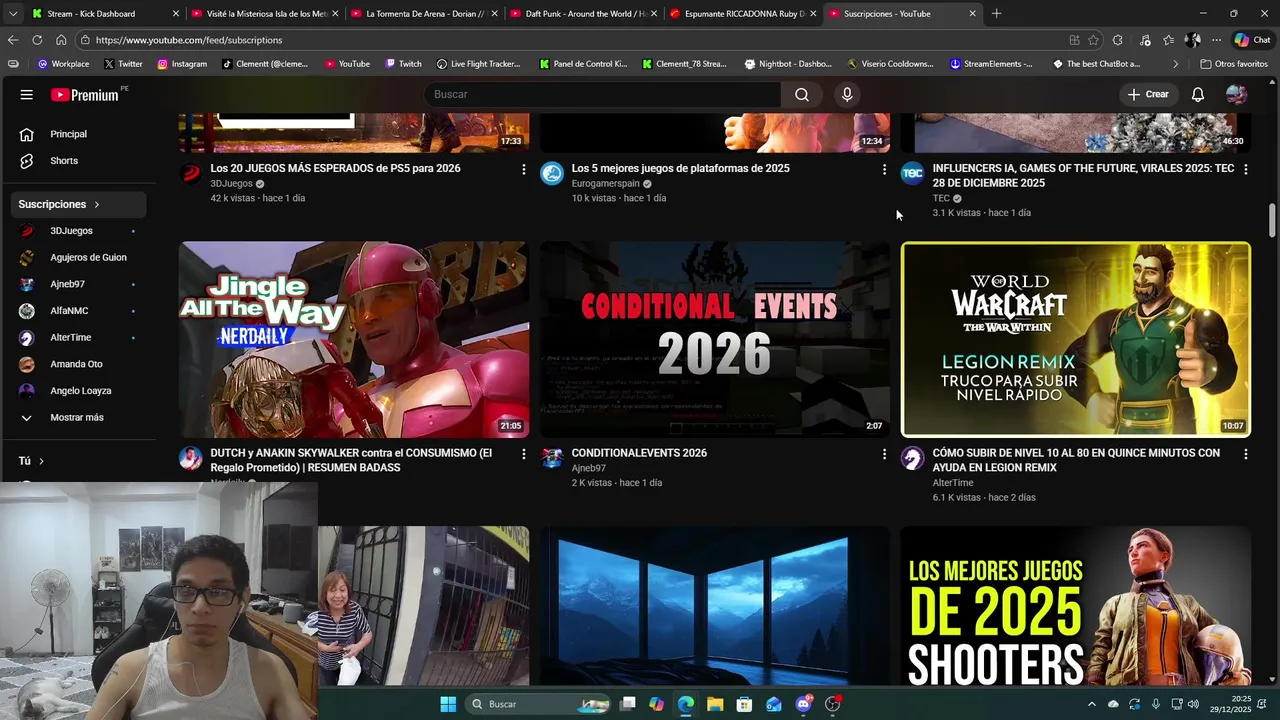Open the Live Flight Tracker bookmark

click(x=479, y=64)
